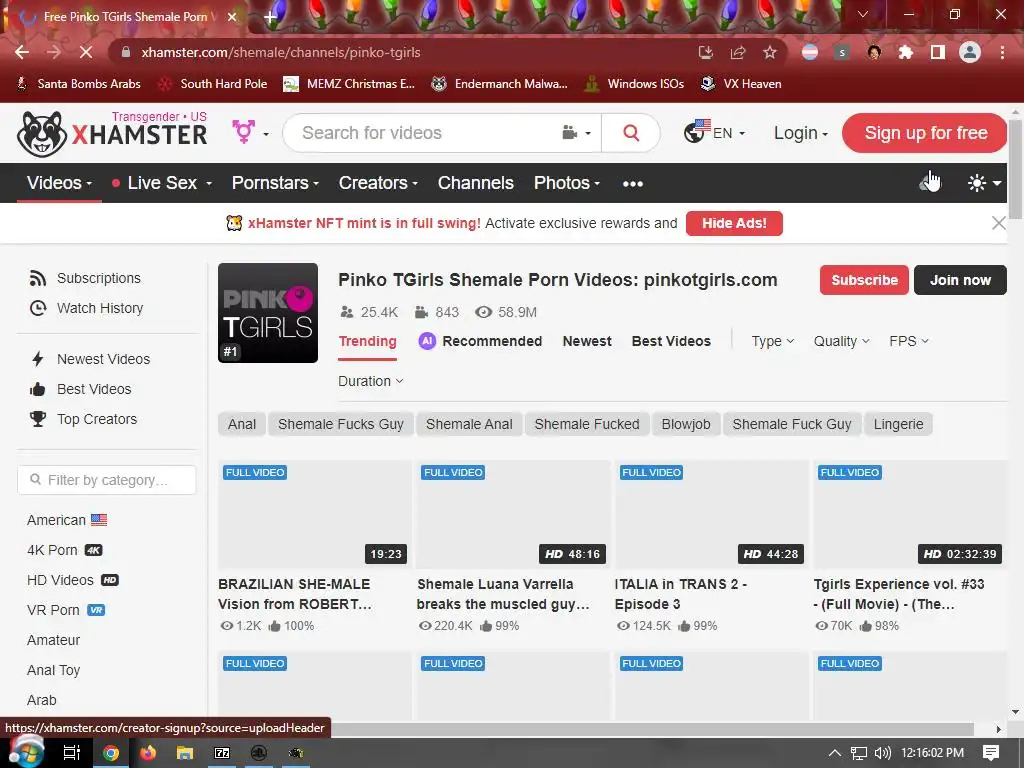Screen dimensions: 1024x768
Task: Click the horizontal scrollbar right arrow
Action: 999,729
